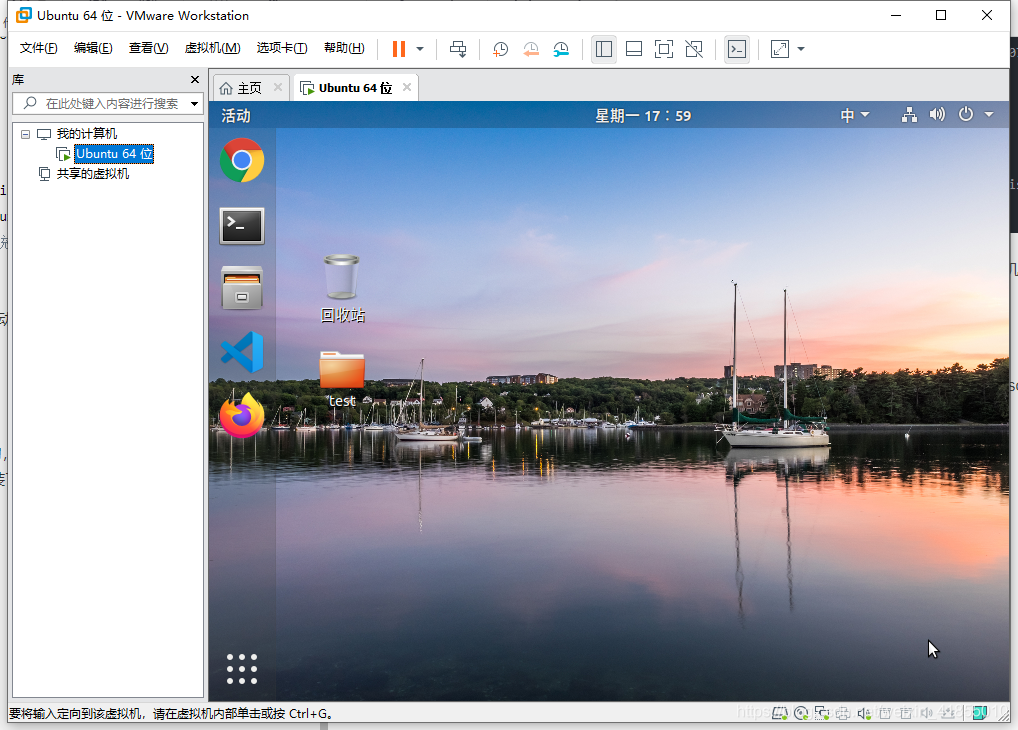Select the 回收站 trash desktop icon

coord(342,289)
